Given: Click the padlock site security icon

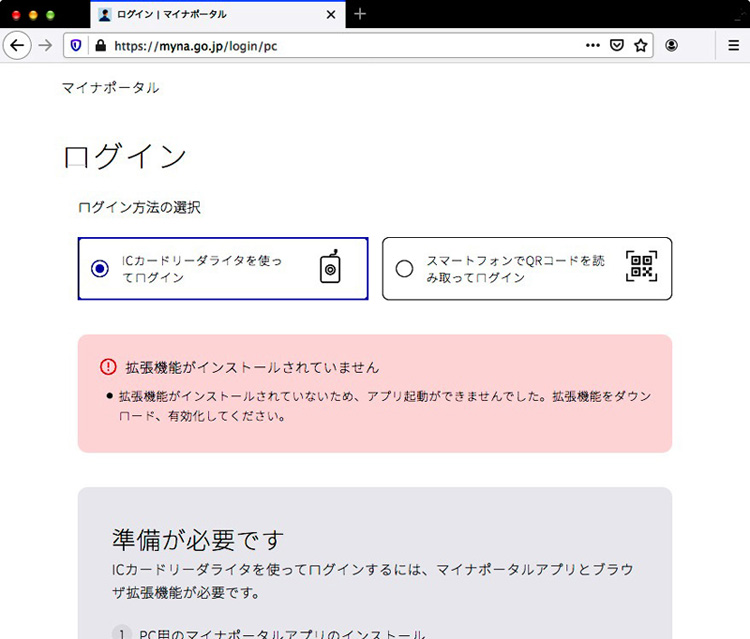Looking at the screenshot, I should point(98,45).
